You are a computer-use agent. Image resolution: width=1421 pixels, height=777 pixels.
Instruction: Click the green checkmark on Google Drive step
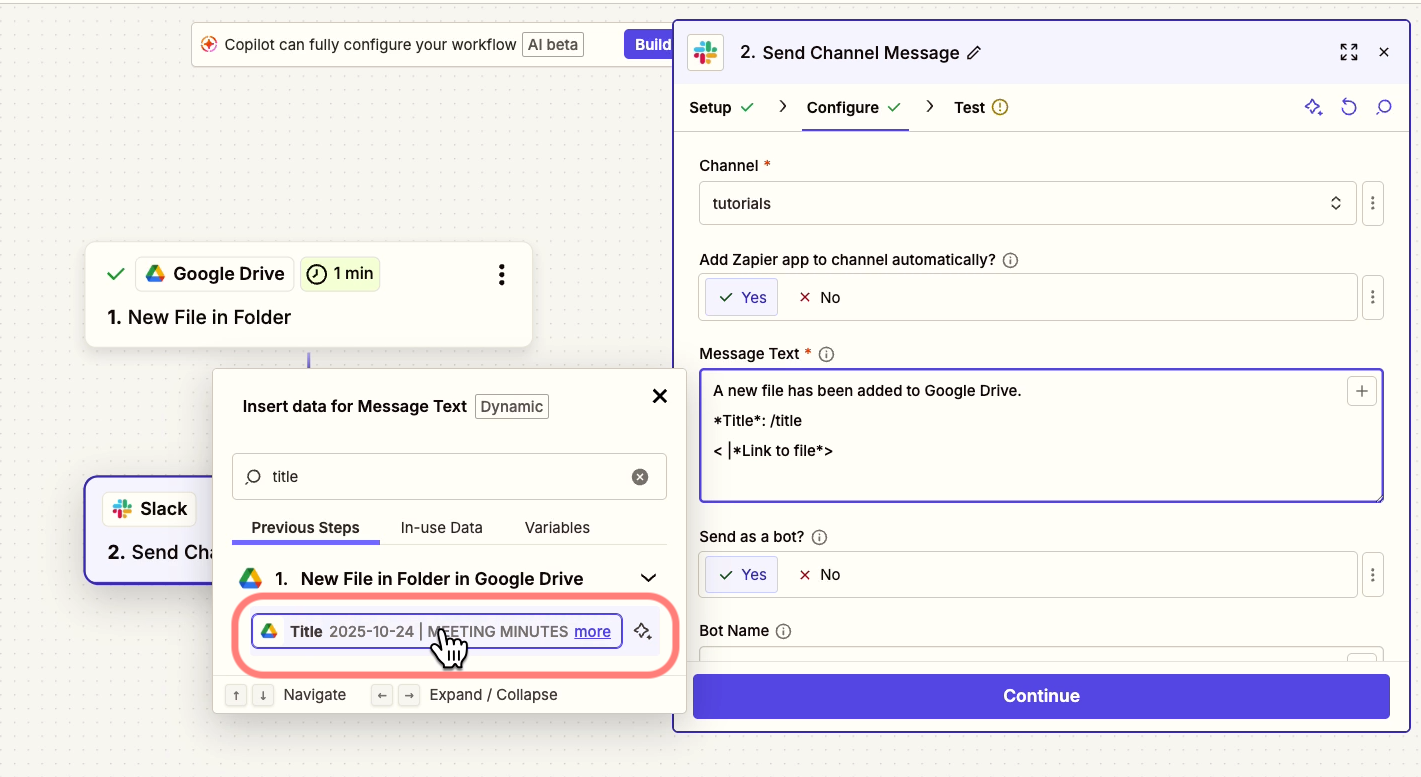115,274
